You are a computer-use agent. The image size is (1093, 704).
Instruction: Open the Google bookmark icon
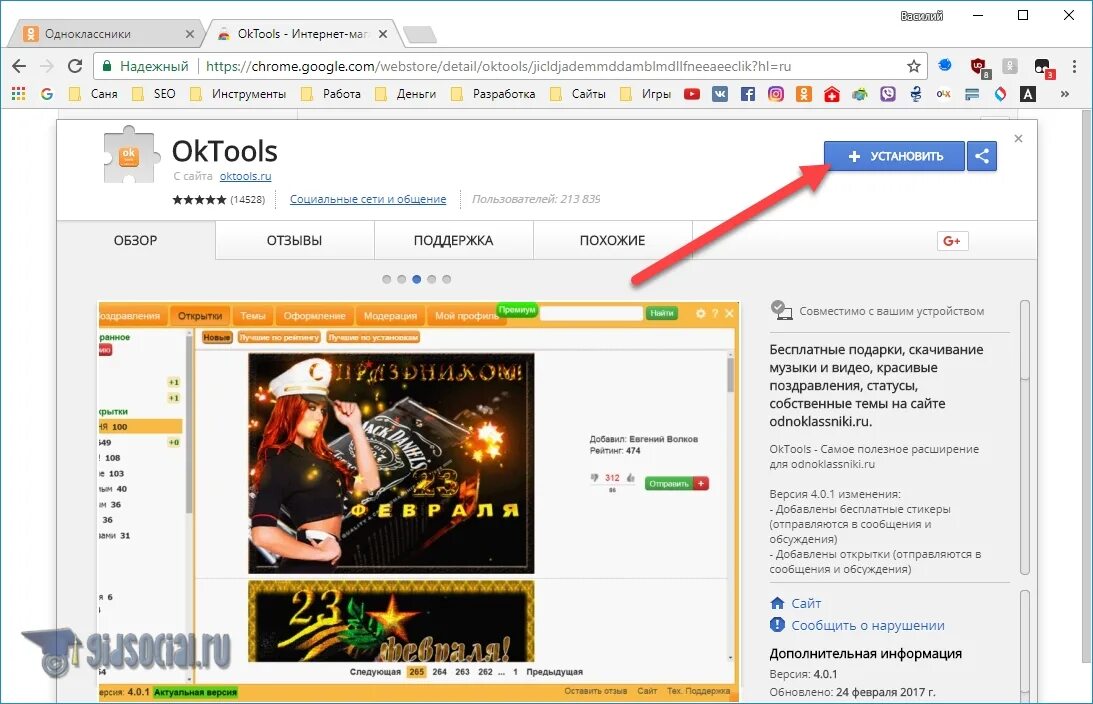(47, 94)
